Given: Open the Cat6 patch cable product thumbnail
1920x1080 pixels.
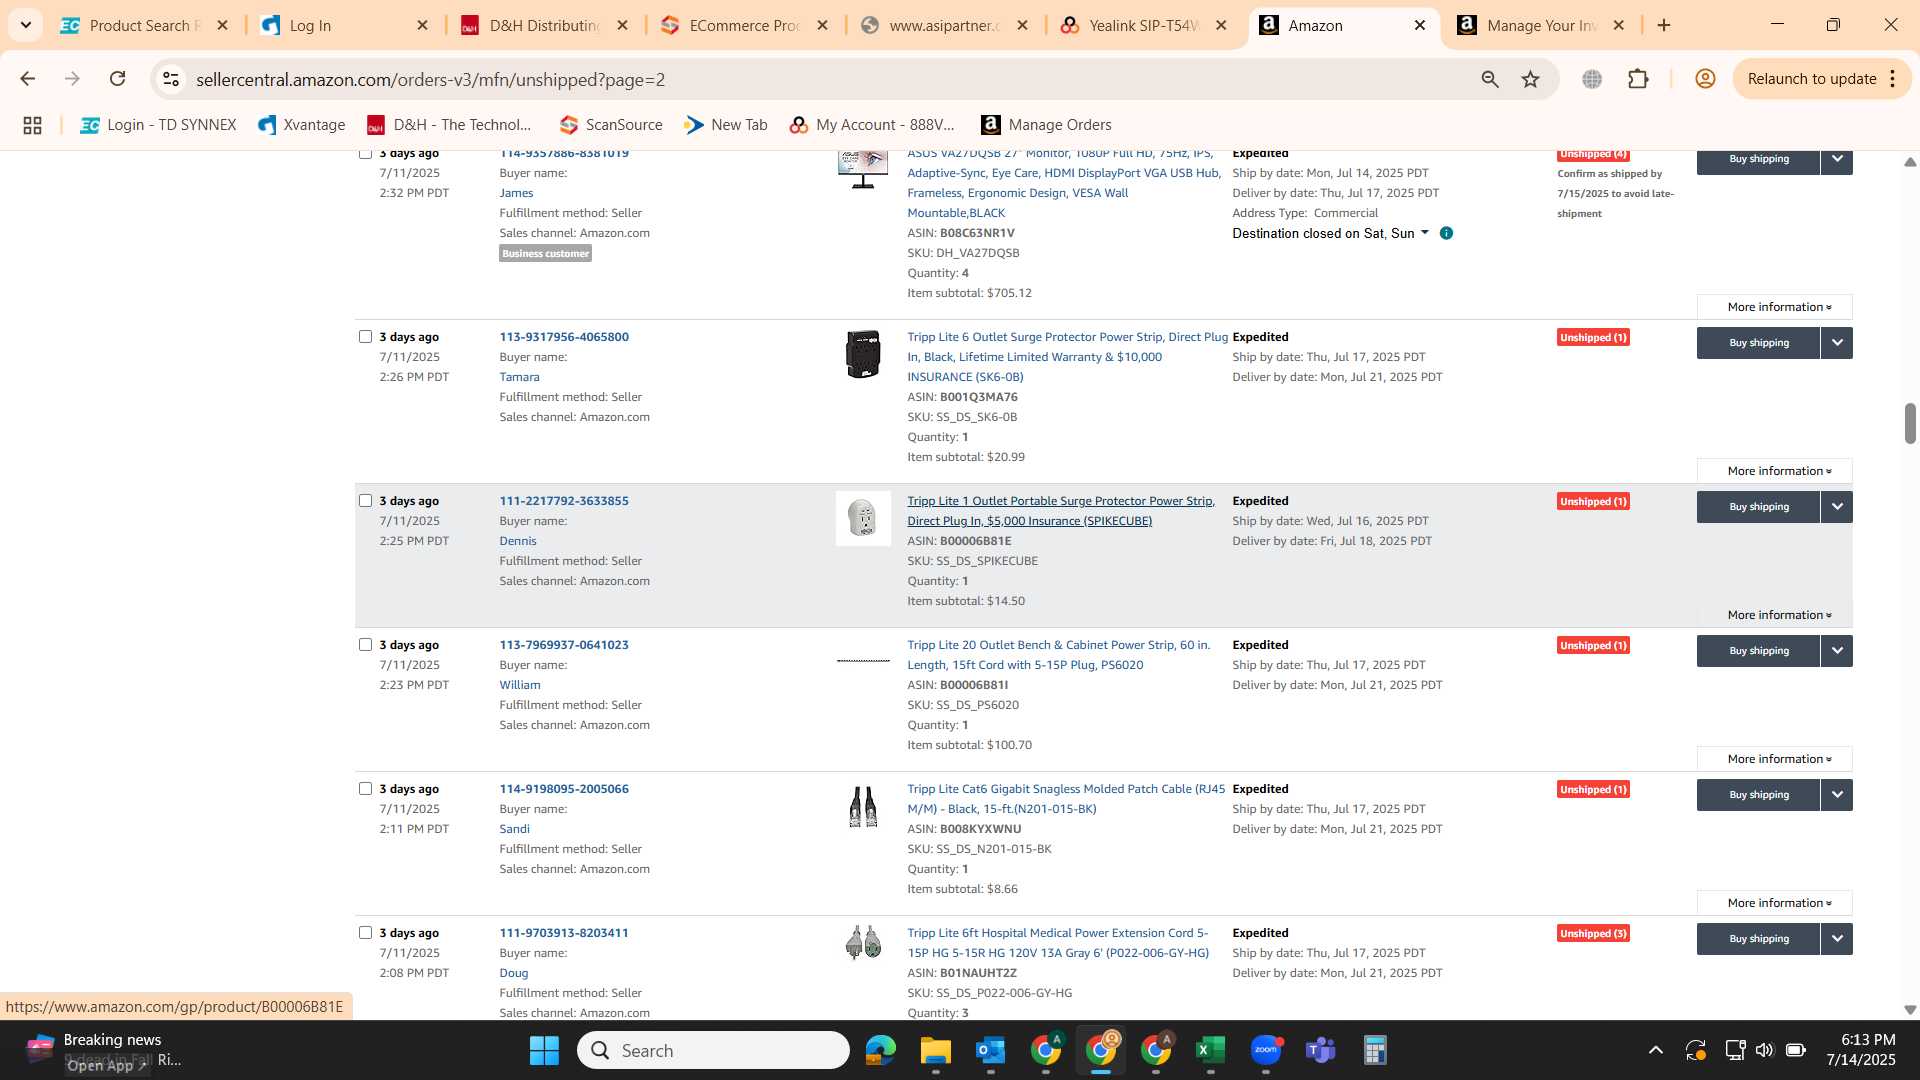Looking at the screenshot, I should [x=863, y=806].
